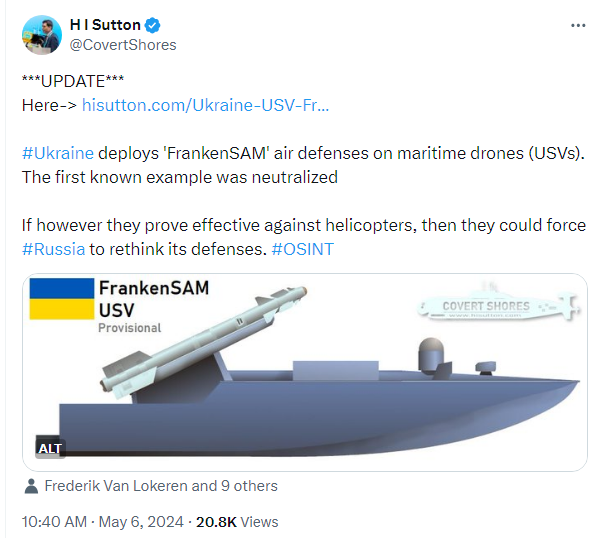595x538 pixels.
Task: Open the #OSINT hashtag
Action: pyautogui.click(x=302, y=249)
